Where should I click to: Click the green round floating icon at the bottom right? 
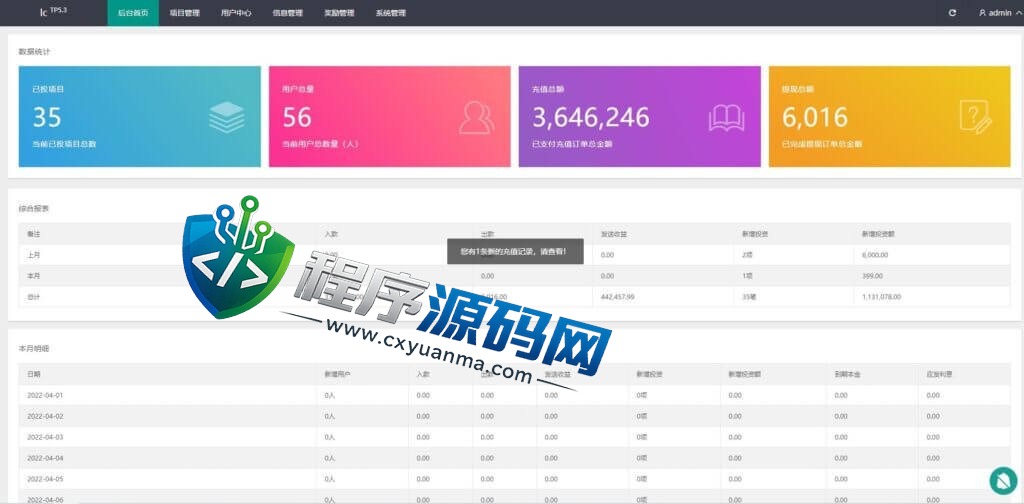click(x=1002, y=481)
